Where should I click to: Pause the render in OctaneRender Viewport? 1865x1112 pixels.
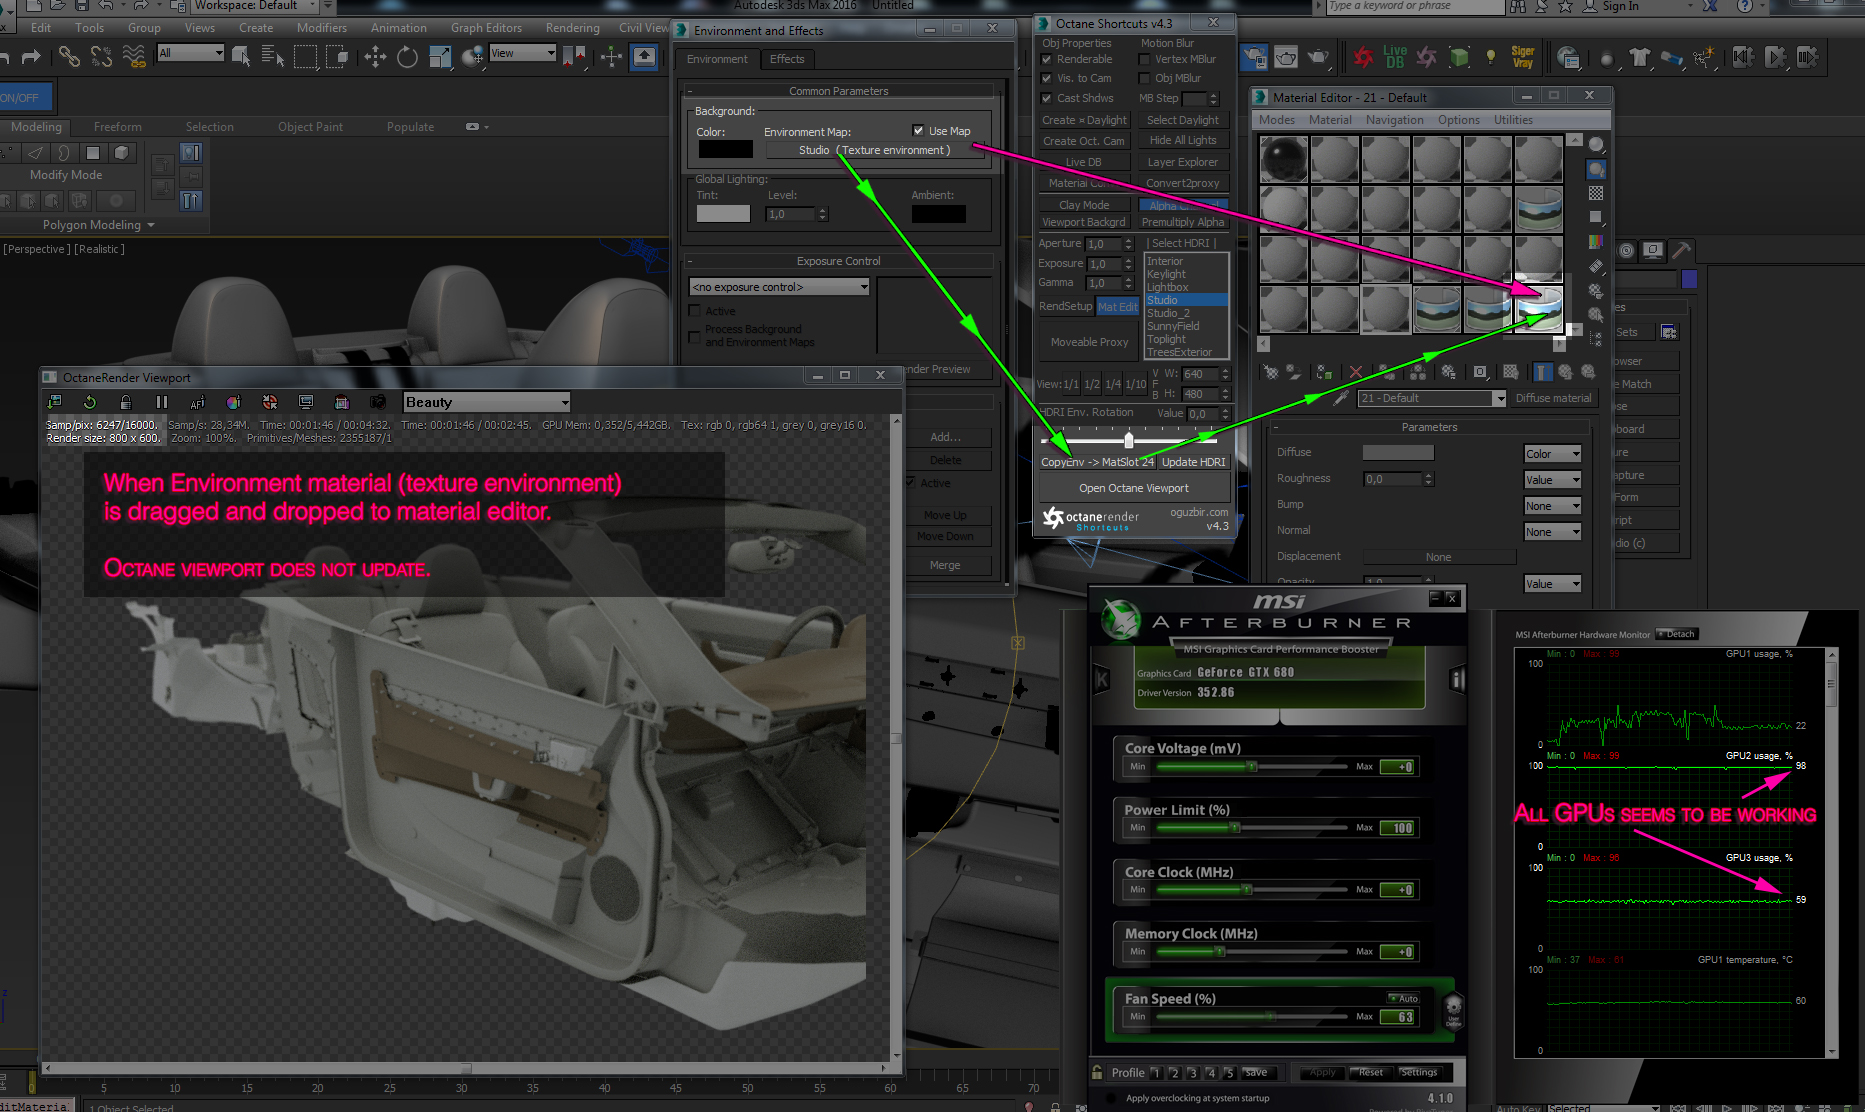tap(162, 402)
